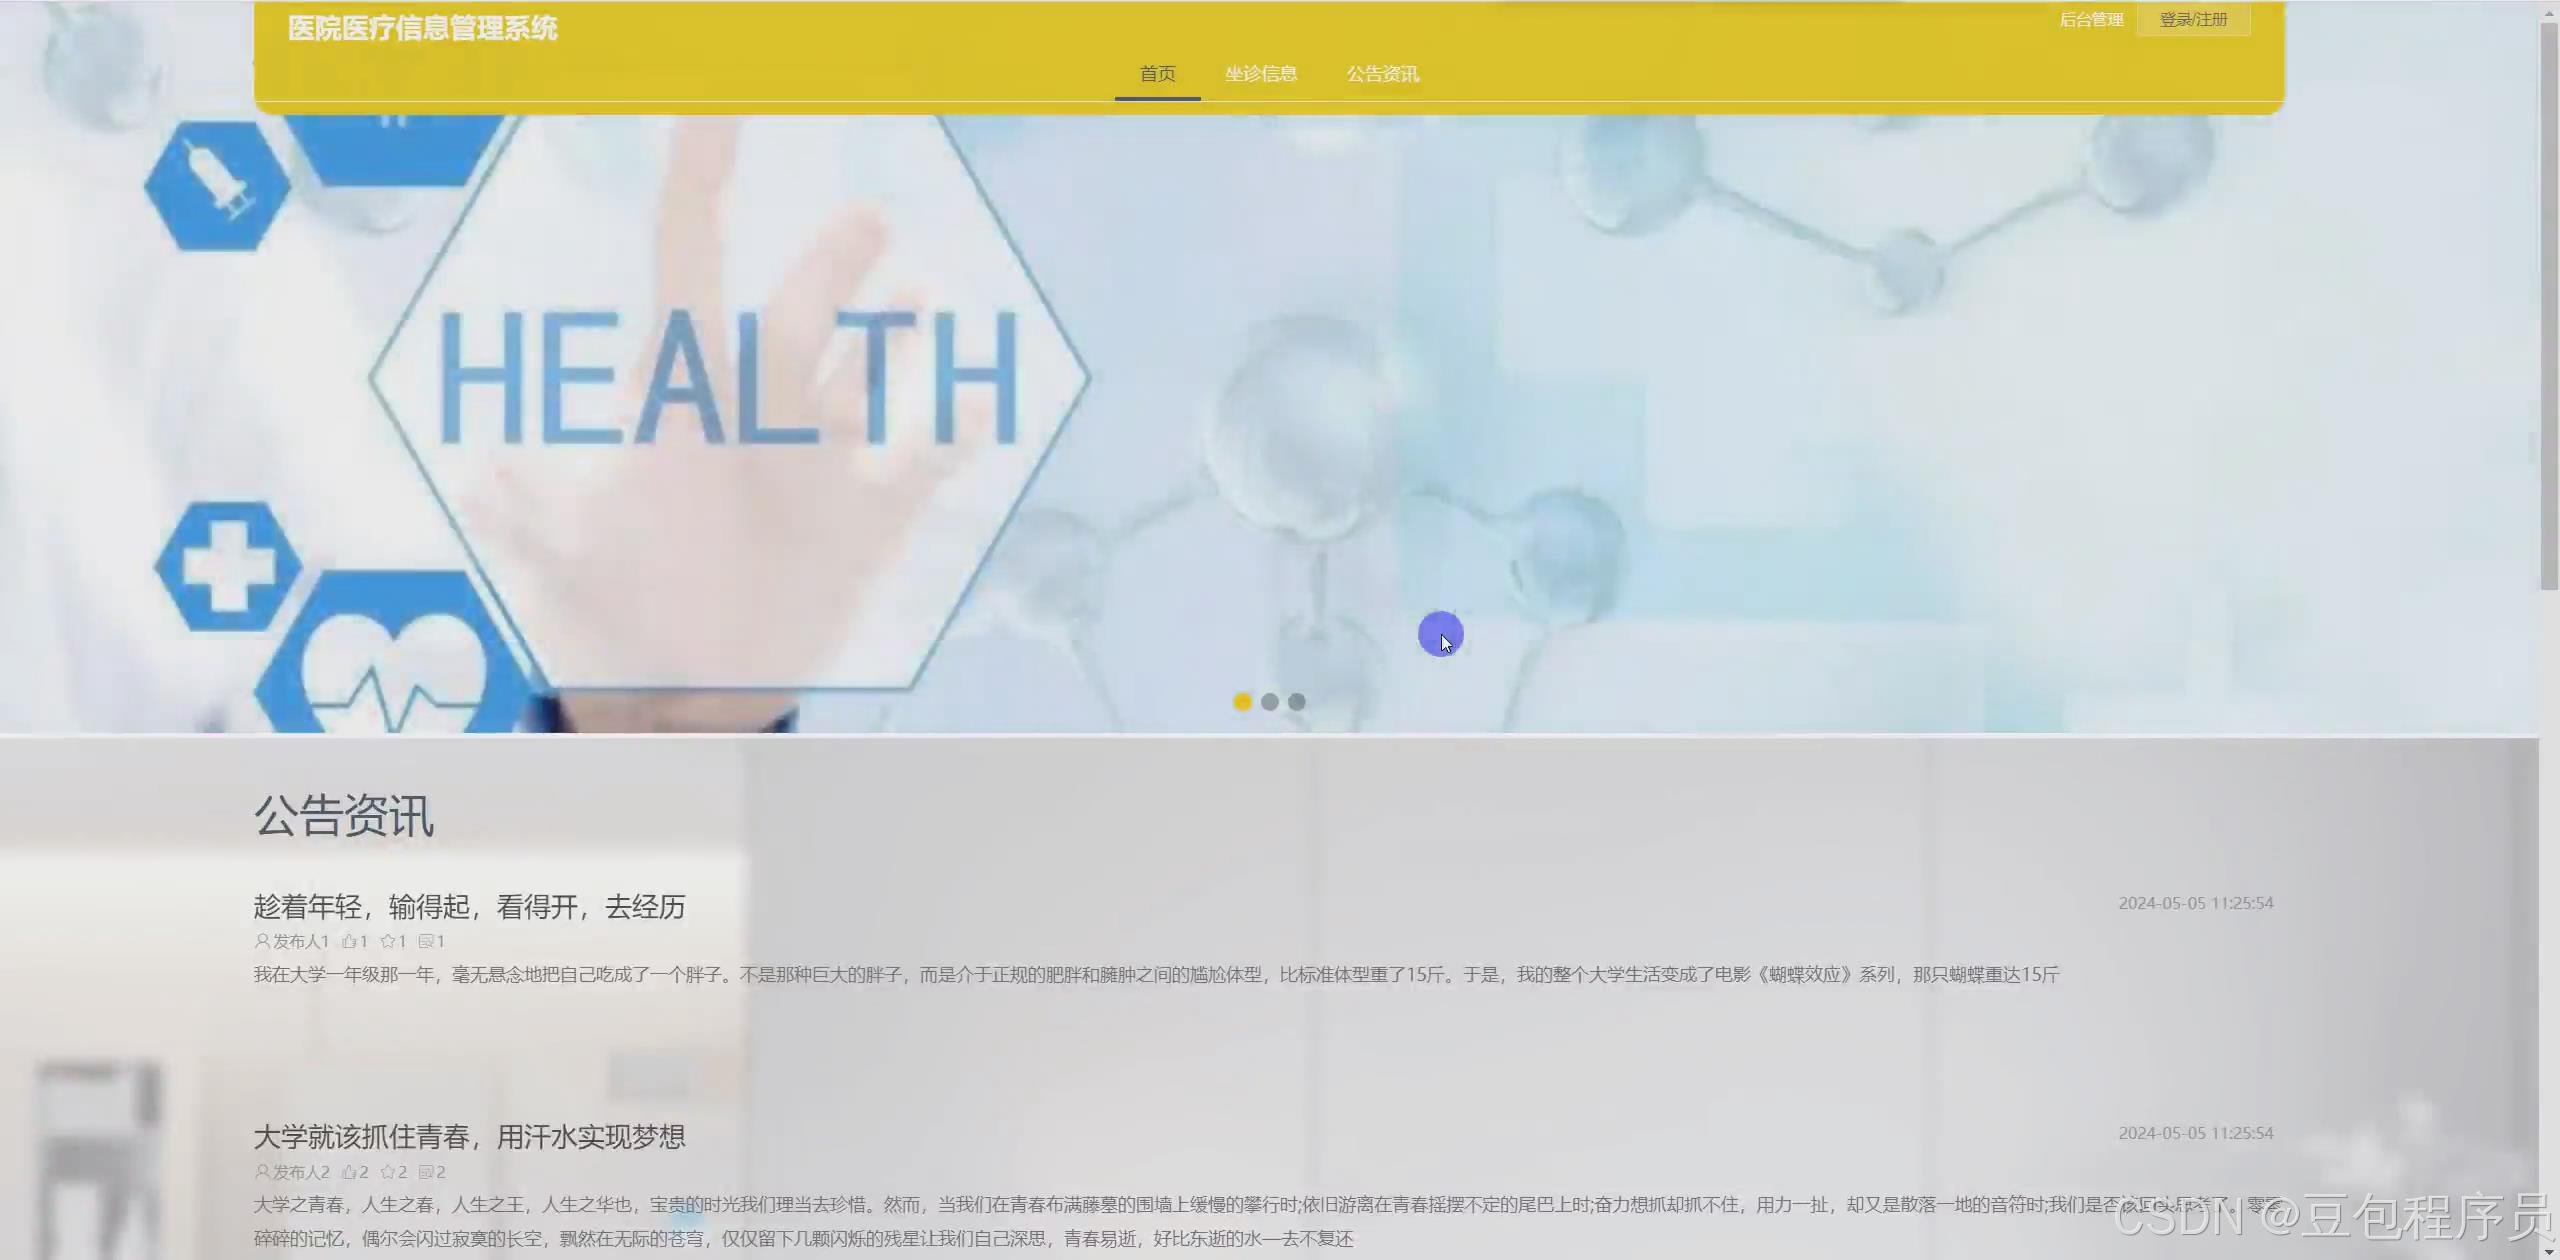Click thumbs-up icon on second announcement
The height and width of the screenshot is (1260, 2560).
(x=349, y=1172)
